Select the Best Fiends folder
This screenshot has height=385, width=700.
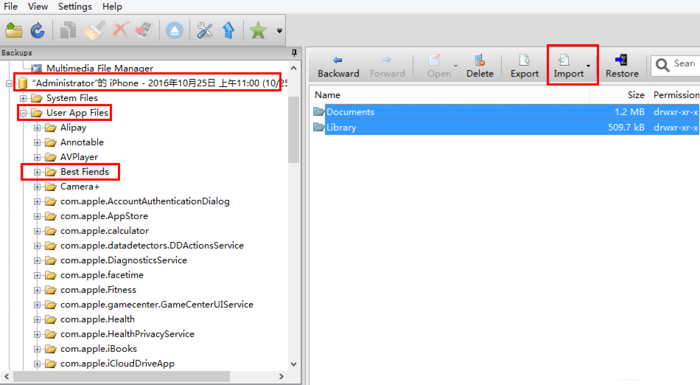click(x=84, y=172)
